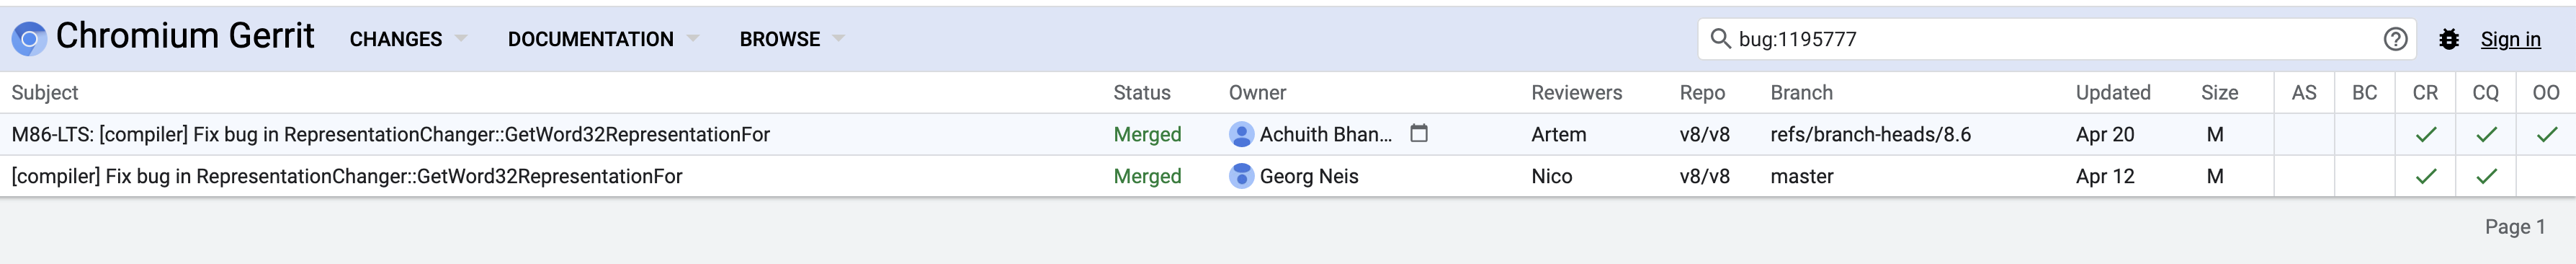
Task: Click CQ checkmark on master branch row
Action: click(2486, 176)
